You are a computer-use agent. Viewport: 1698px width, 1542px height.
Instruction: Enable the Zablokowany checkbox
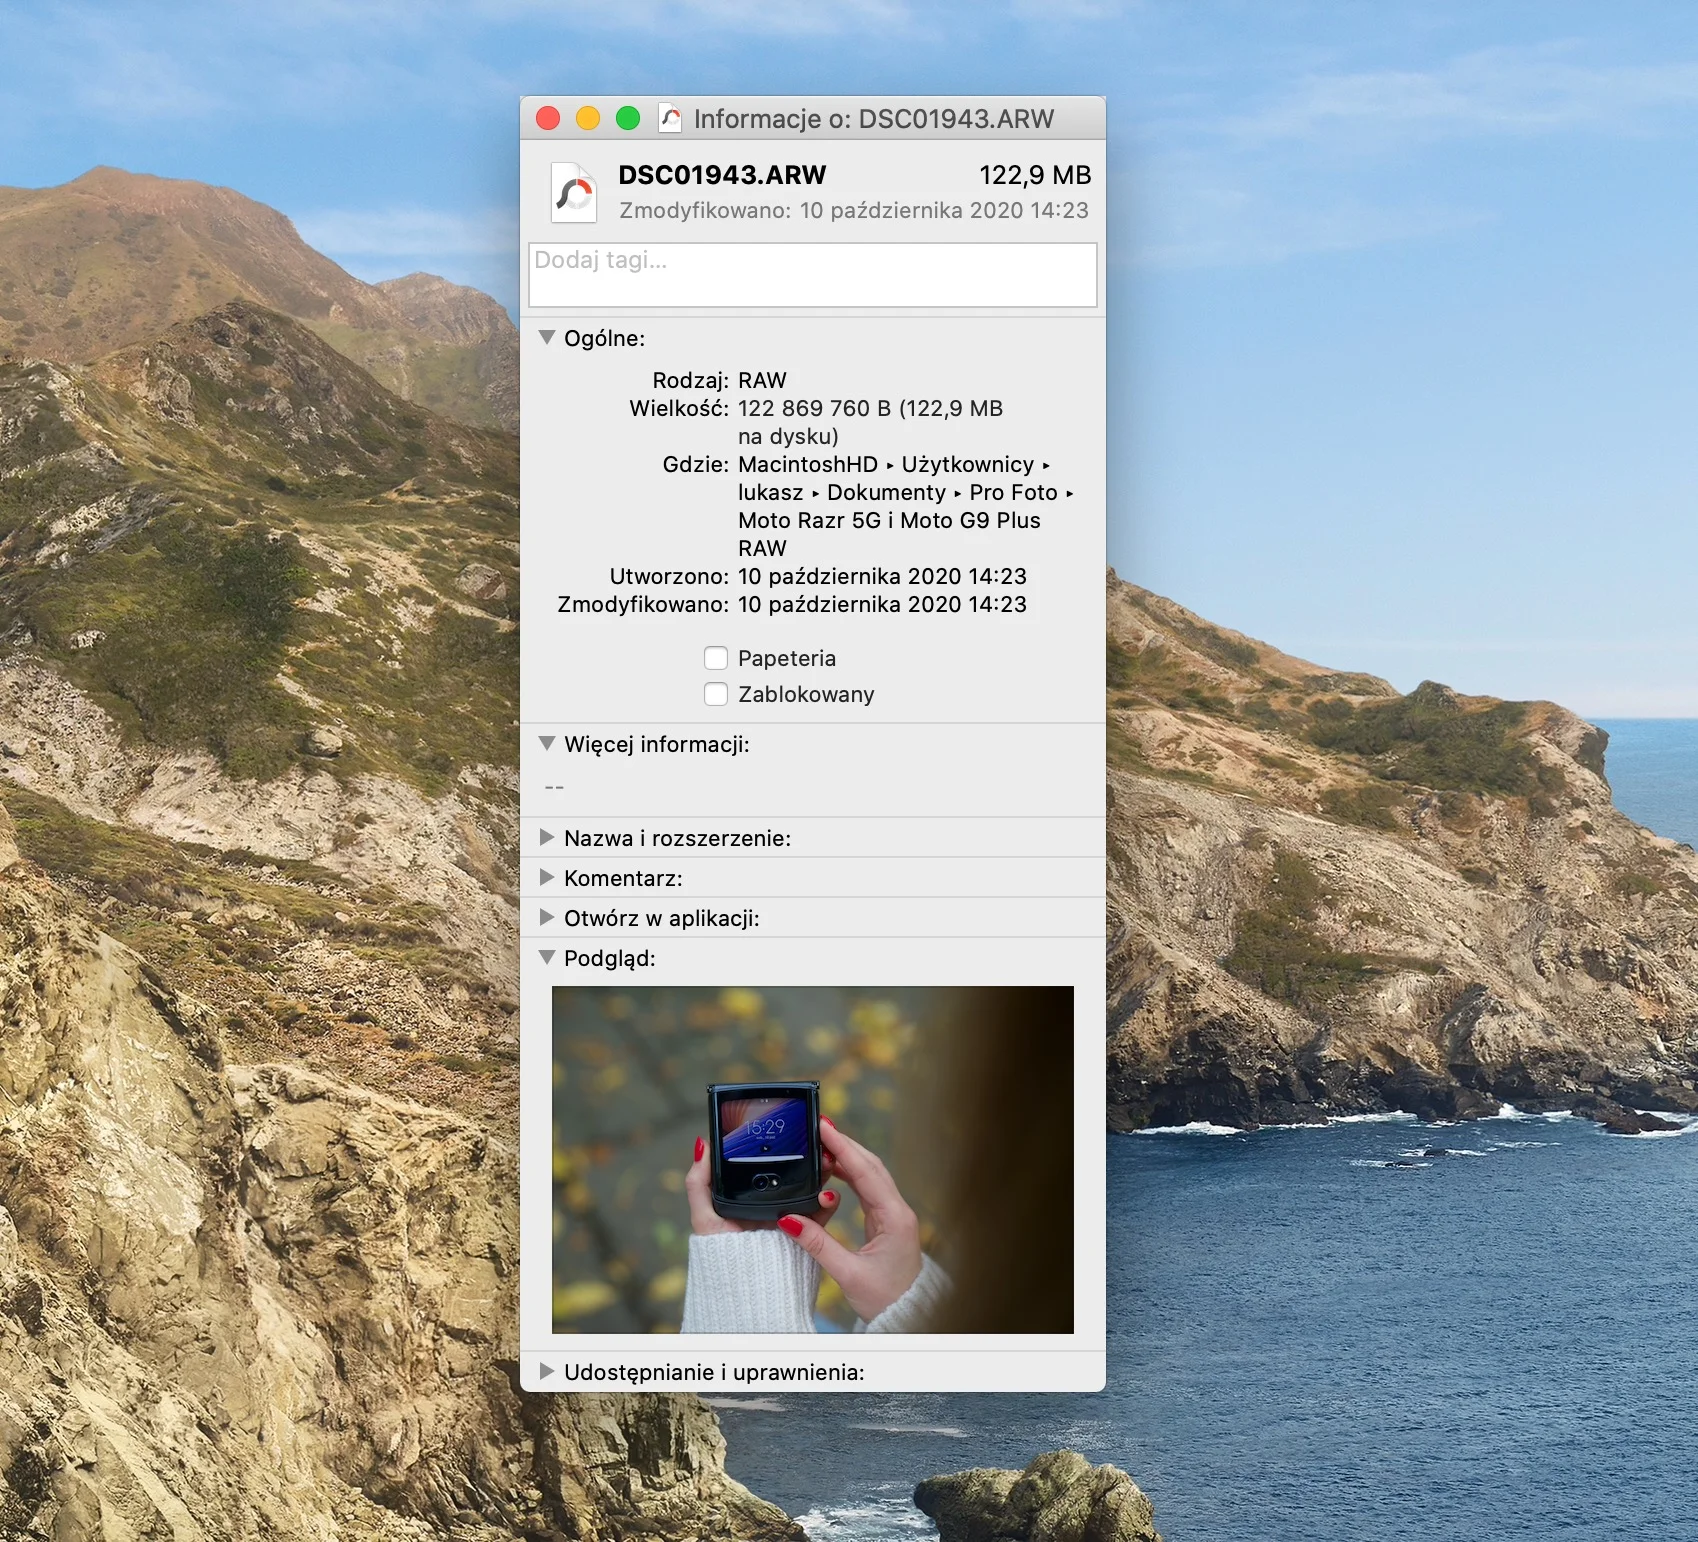716,694
